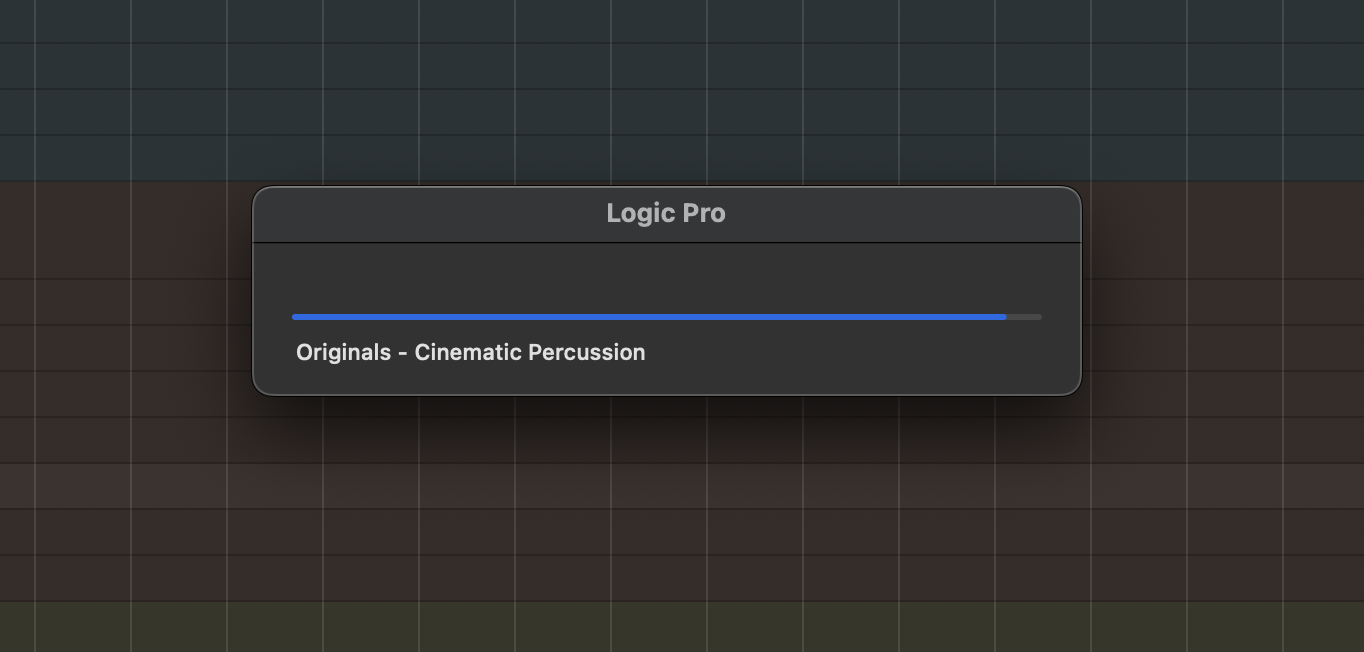Click the olive-green track lane at the bottom
Image resolution: width=1364 pixels, height=652 pixels.
coord(666,627)
